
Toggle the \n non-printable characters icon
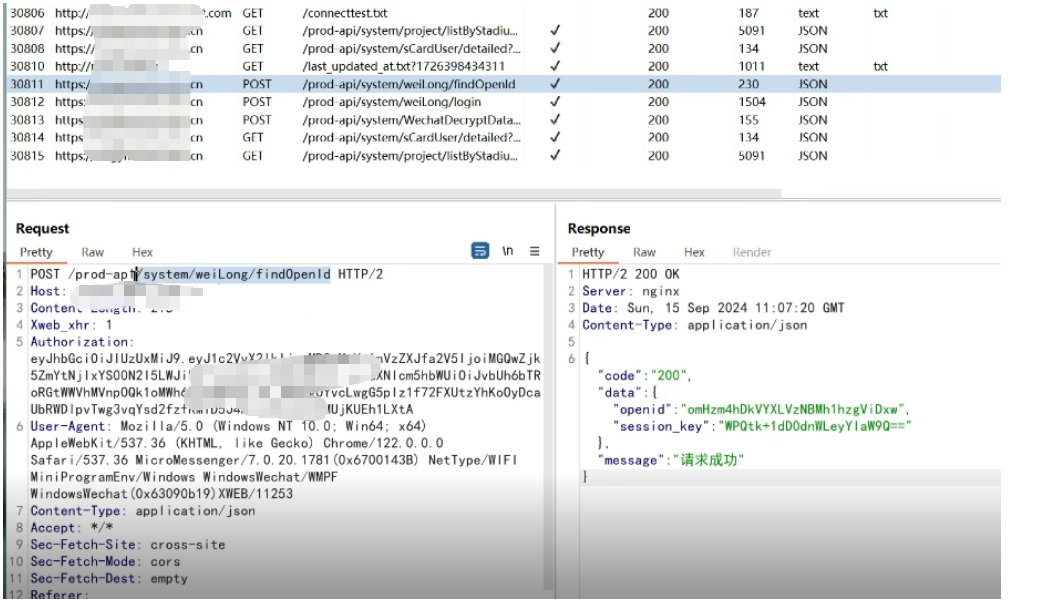508,251
